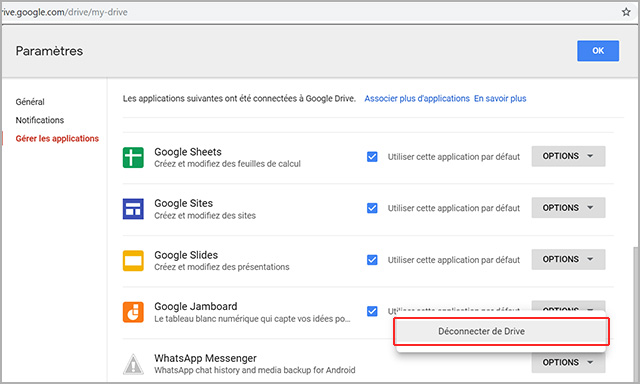Viewport: 640px width, 384px height.
Task: Click 'Le tableau blanc numérique' Jamboard description
Action: [252, 319]
